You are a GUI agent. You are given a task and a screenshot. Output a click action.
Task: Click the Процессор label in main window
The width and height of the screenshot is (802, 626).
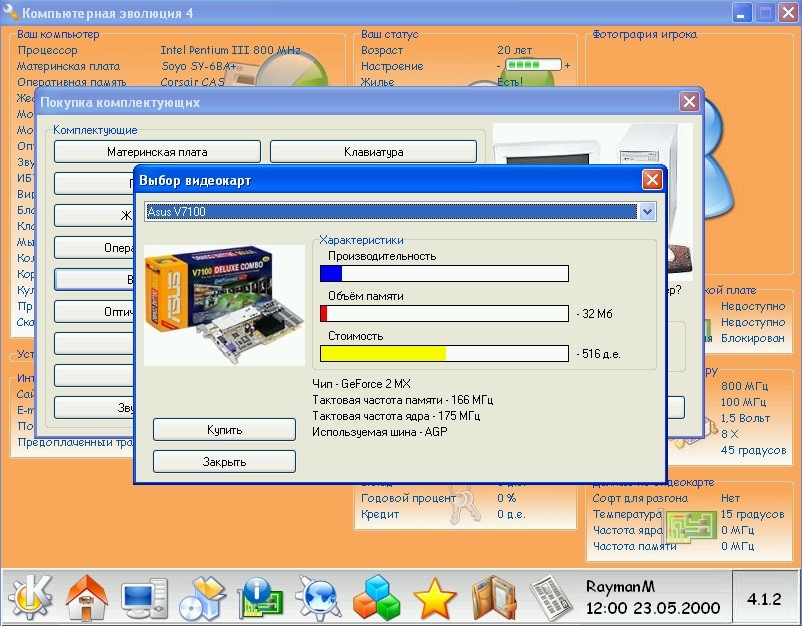click(x=47, y=50)
